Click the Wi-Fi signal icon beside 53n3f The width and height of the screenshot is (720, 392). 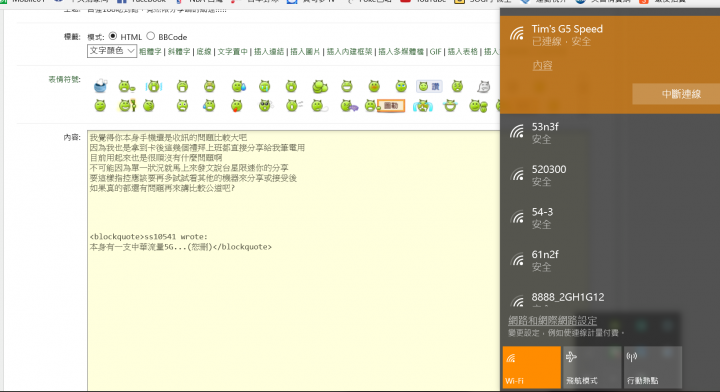pos(517,132)
